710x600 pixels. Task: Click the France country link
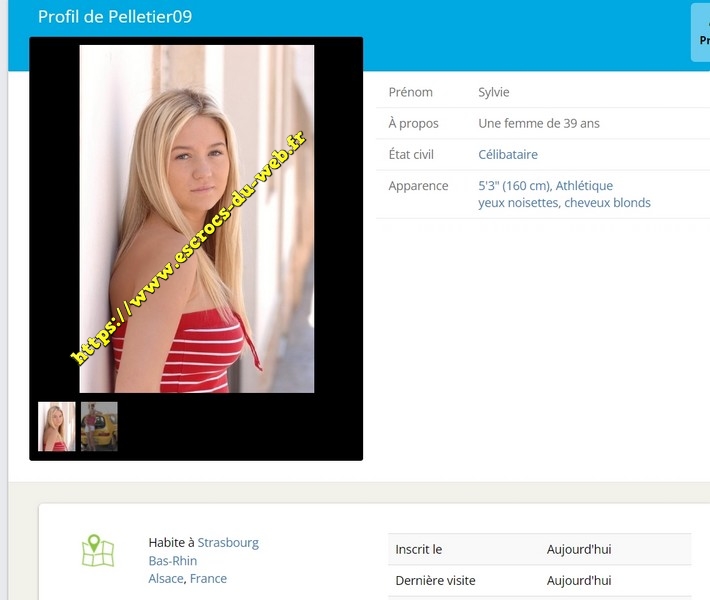(208, 579)
